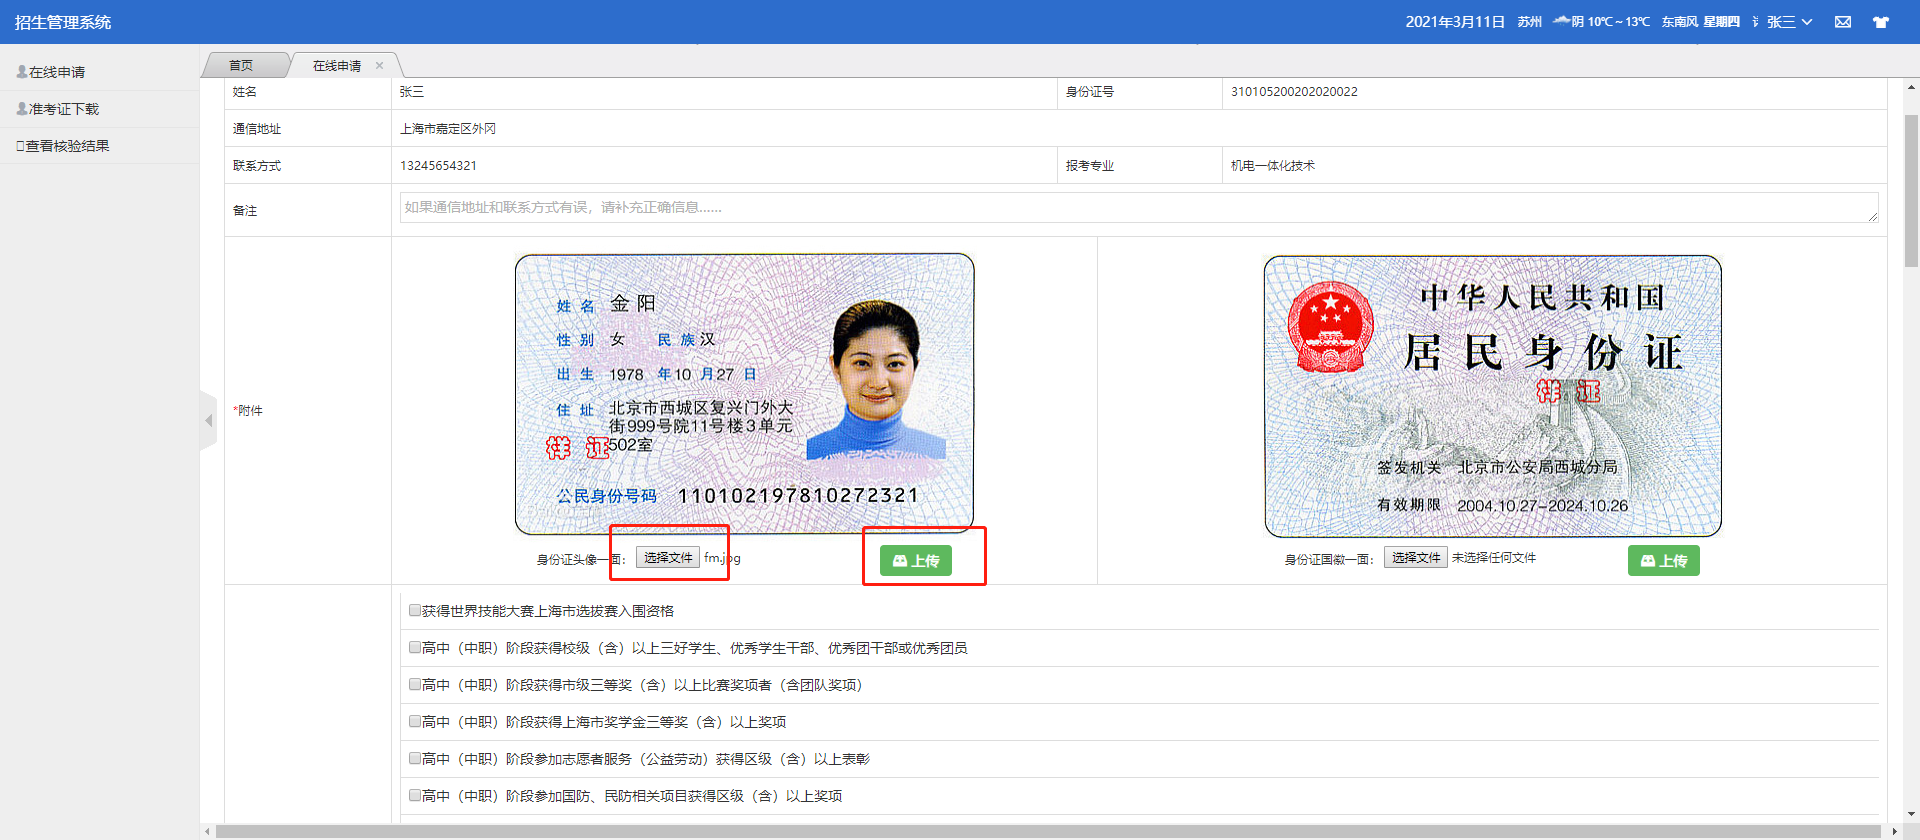Check 市级三等奖以上比赛奖项者 option

[415, 684]
